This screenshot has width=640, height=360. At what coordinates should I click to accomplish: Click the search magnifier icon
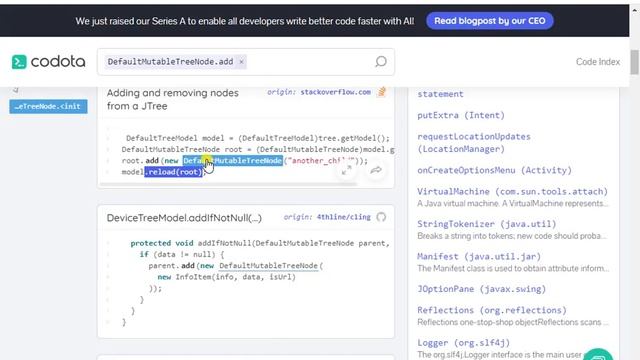[x=380, y=62]
